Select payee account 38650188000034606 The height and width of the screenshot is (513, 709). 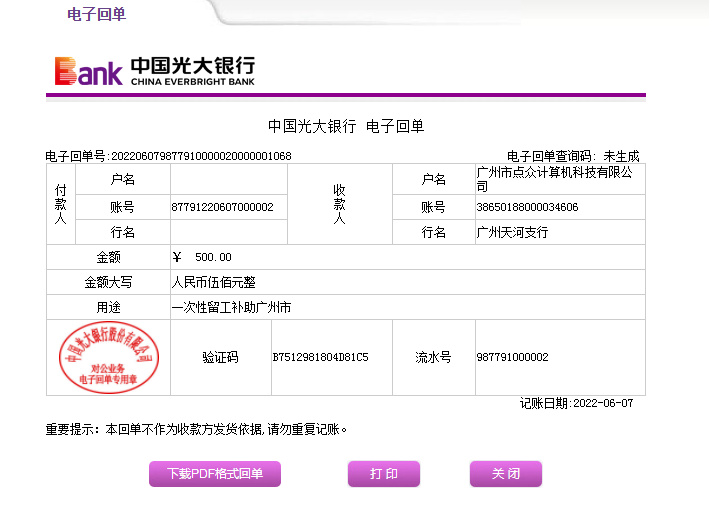click(x=527, y=207)
